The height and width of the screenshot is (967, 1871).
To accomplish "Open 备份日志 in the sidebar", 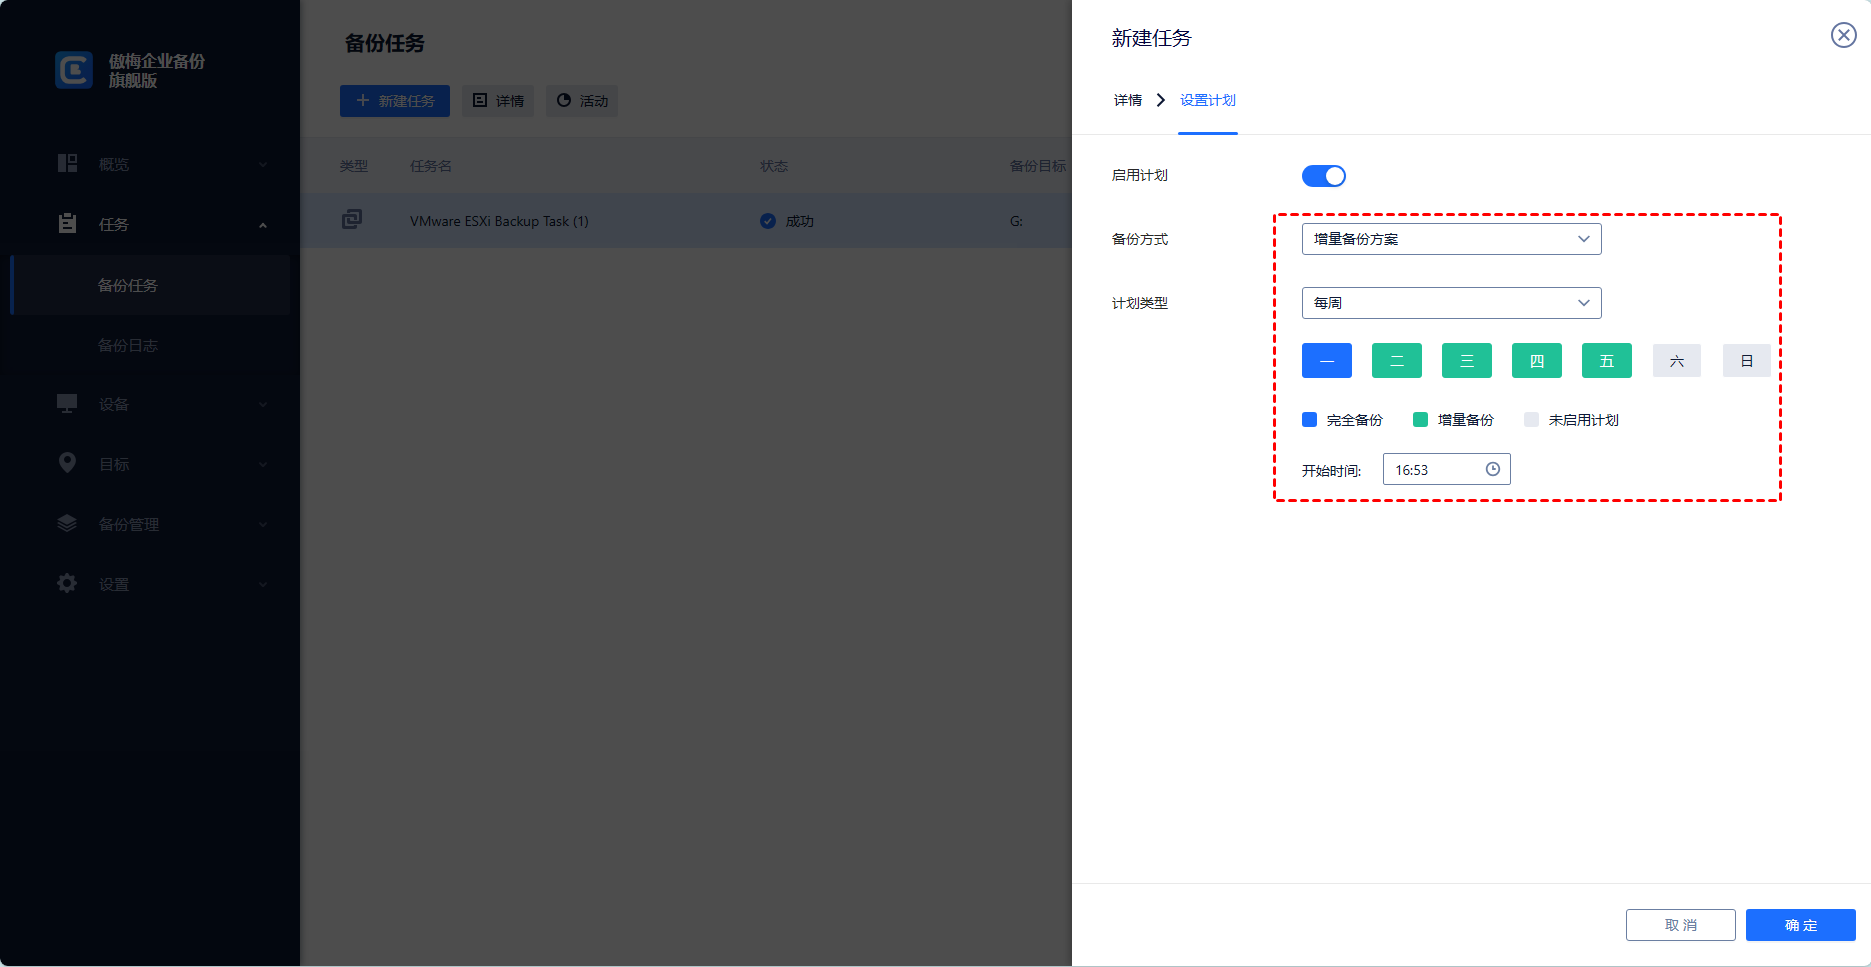I will (128, 345).
